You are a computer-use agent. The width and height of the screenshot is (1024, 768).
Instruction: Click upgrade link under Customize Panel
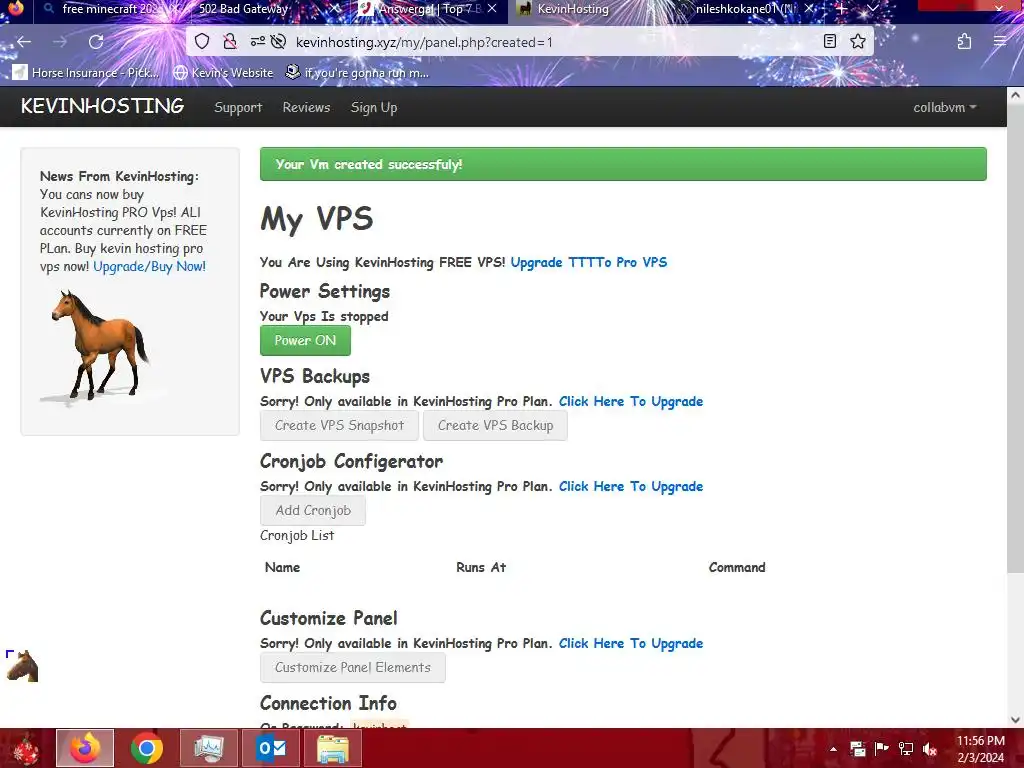pyautogui.click(x=631, y=643)
